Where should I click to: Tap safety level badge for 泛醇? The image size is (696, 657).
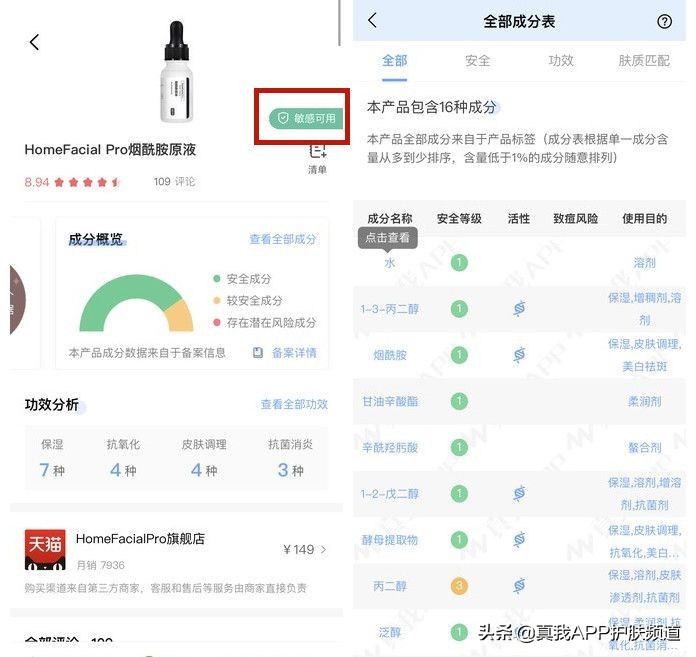click(x=459, y=632)
